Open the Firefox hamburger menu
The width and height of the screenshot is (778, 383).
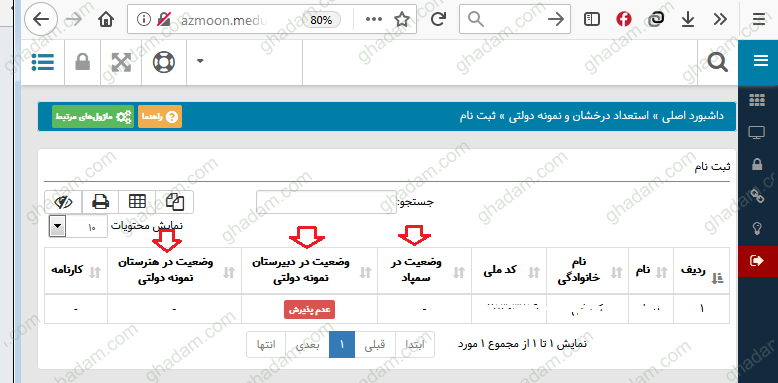[759, 19]
